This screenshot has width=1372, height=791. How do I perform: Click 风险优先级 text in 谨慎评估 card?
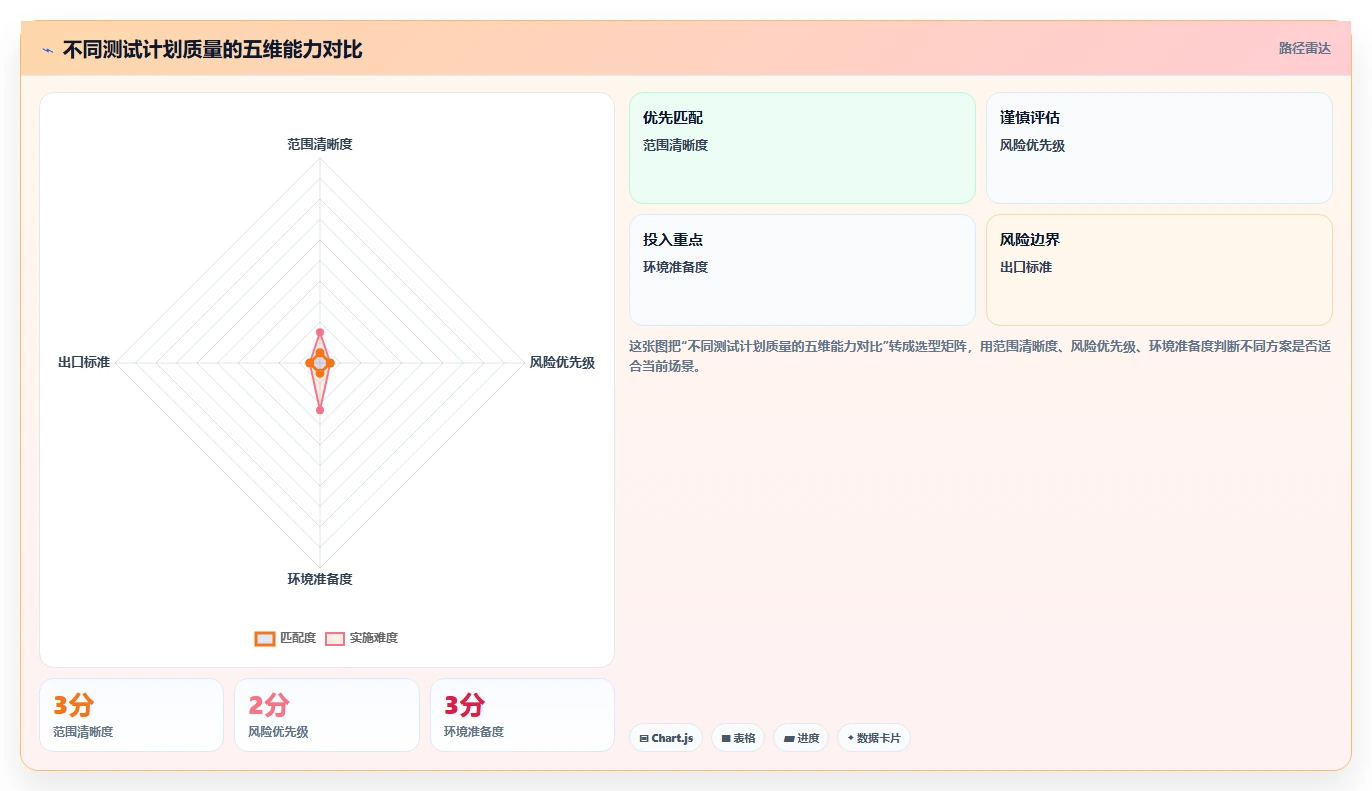coord(1032,145)
